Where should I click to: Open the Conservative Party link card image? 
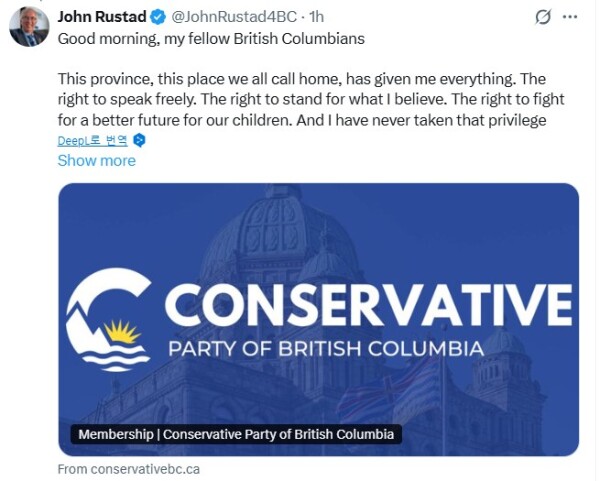(x=318, y=250)
